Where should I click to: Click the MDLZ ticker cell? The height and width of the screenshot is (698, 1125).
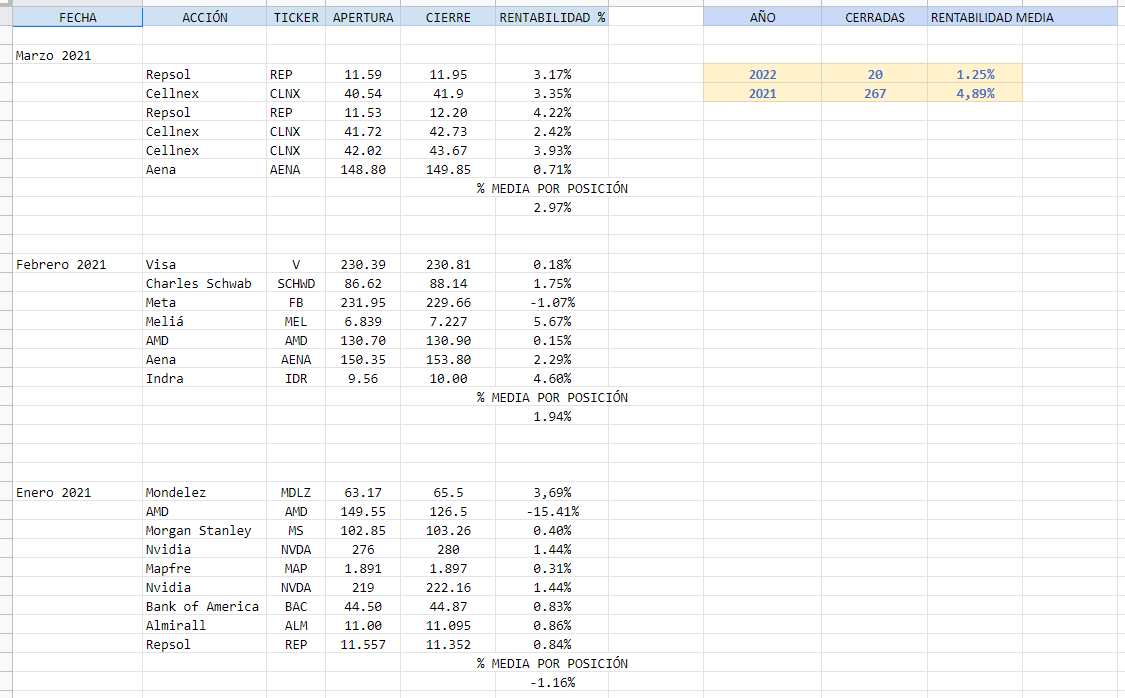296,493
